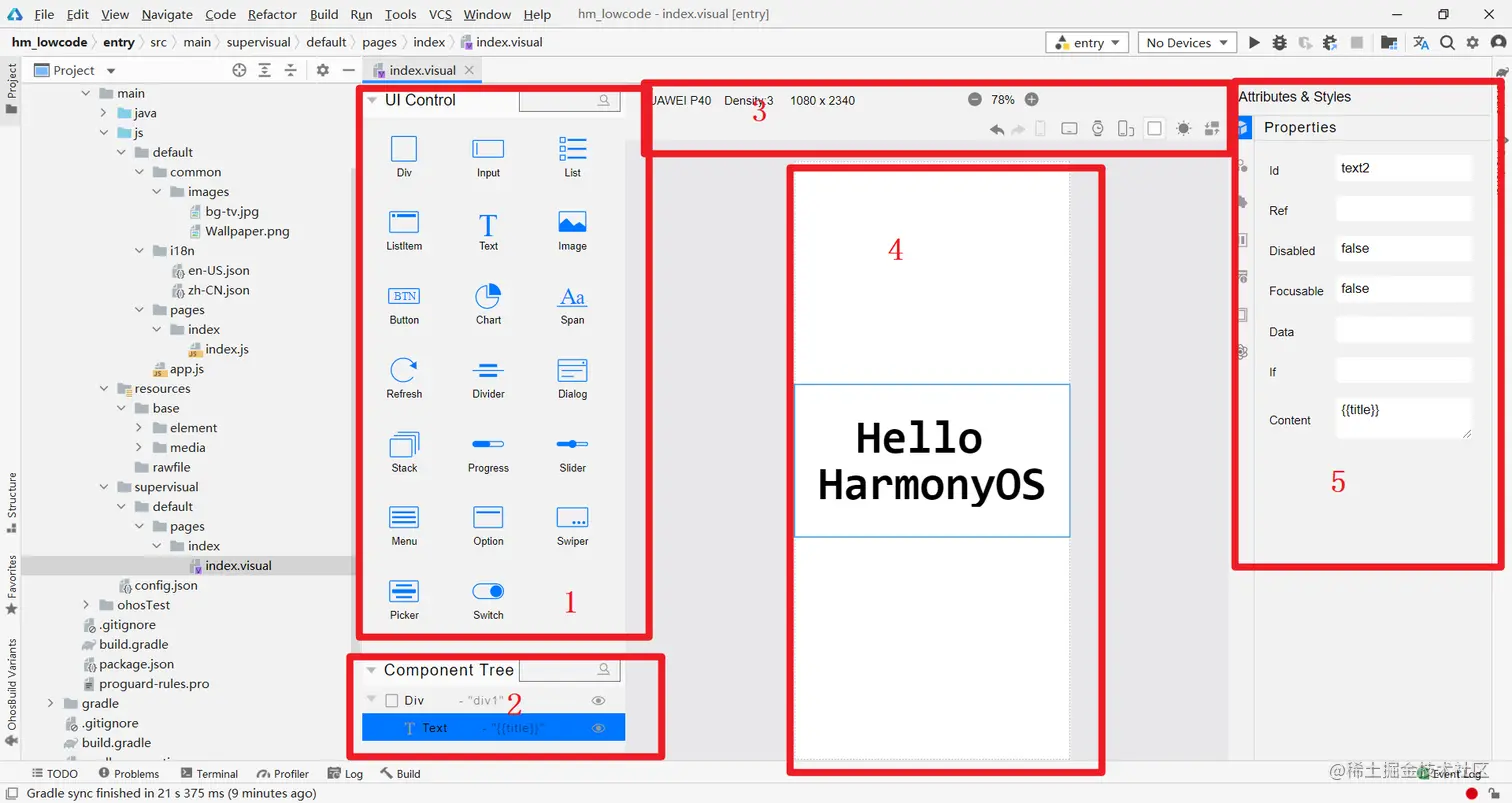The width and height of the screenshot is (1512, 803).
Task: Pick the Swiper component icon
Action: [x=572, y=517]
